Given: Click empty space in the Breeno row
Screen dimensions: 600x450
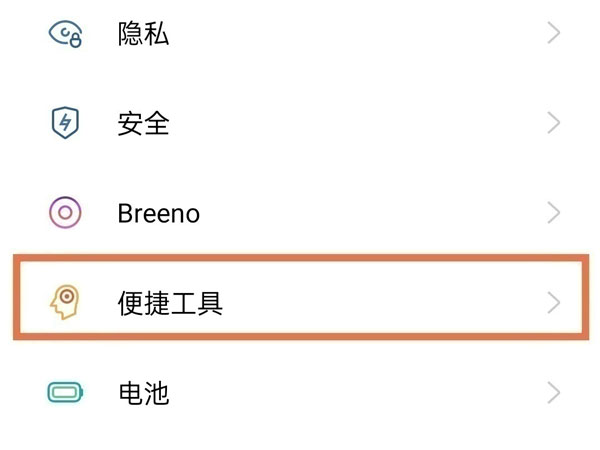Looking at the screenshot, I should click(380, 212).
